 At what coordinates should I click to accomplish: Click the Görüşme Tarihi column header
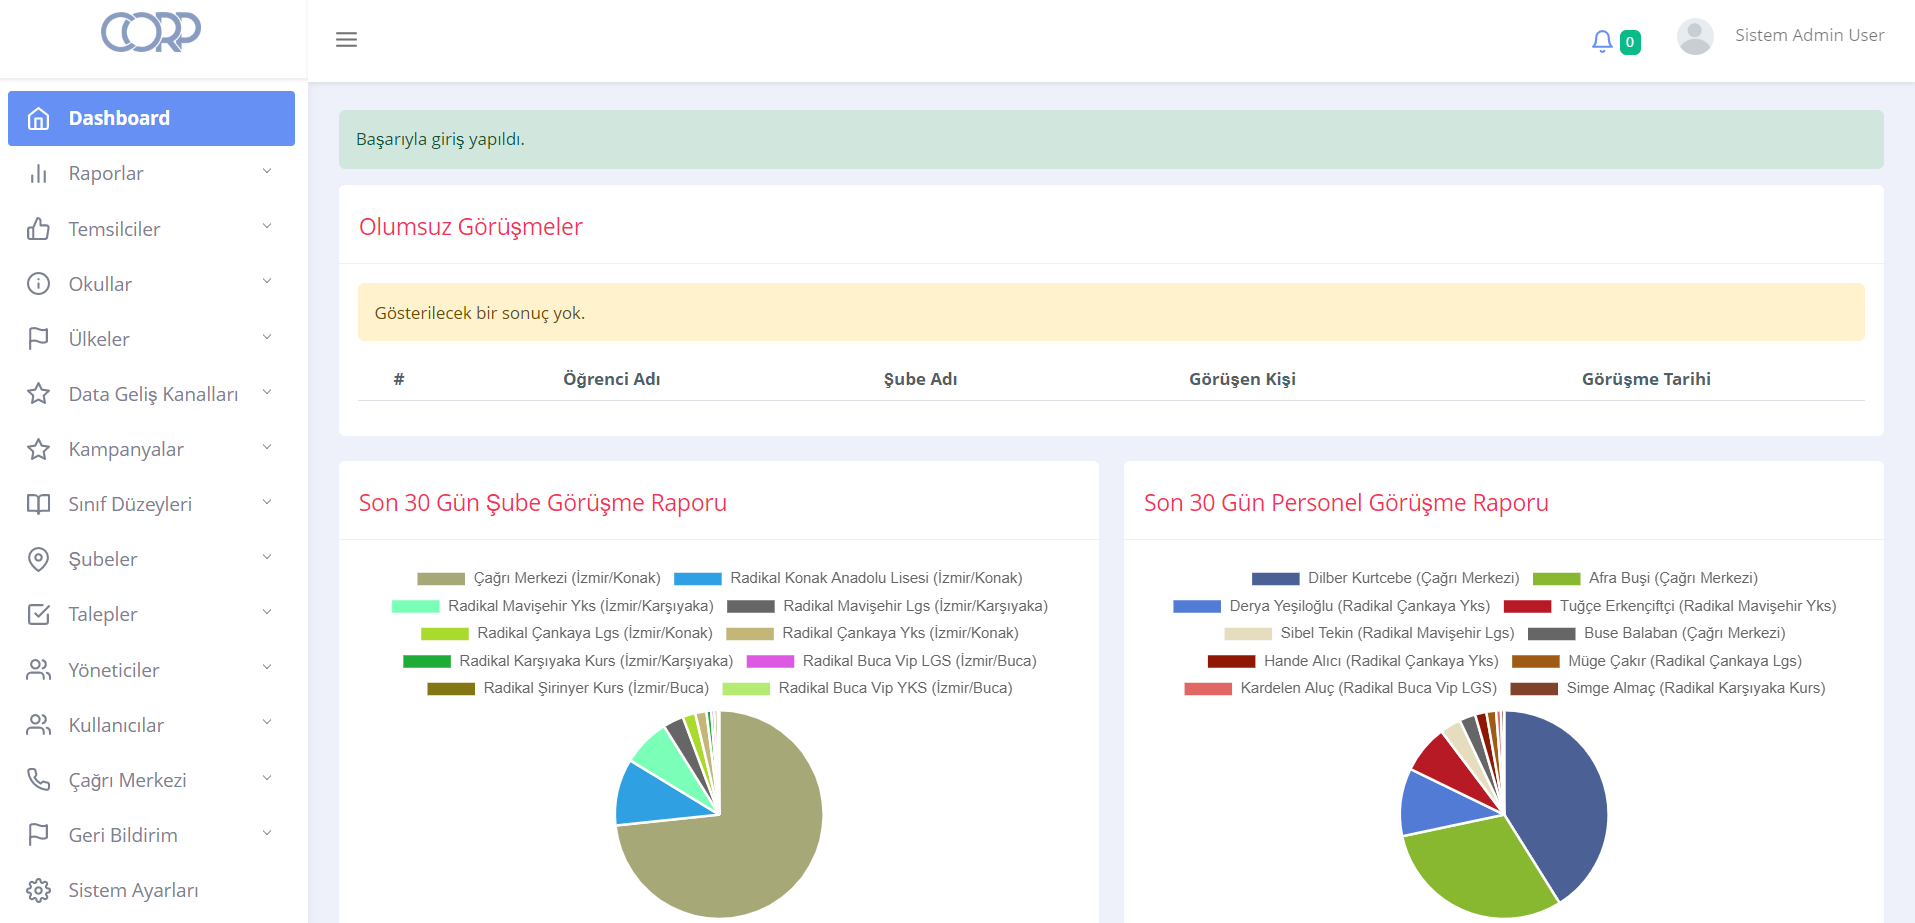point(1645,379)
